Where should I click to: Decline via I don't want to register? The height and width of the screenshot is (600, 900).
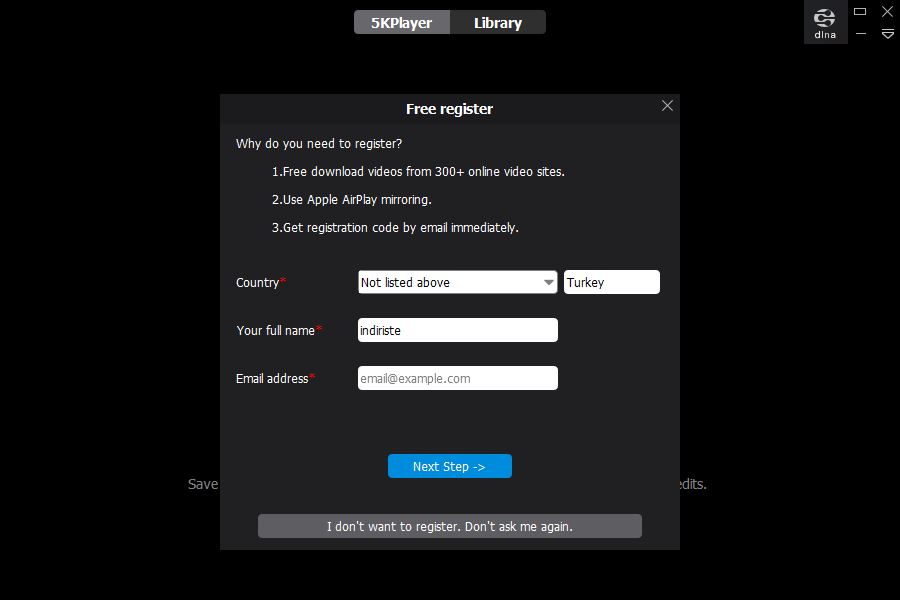pos(449,526)
